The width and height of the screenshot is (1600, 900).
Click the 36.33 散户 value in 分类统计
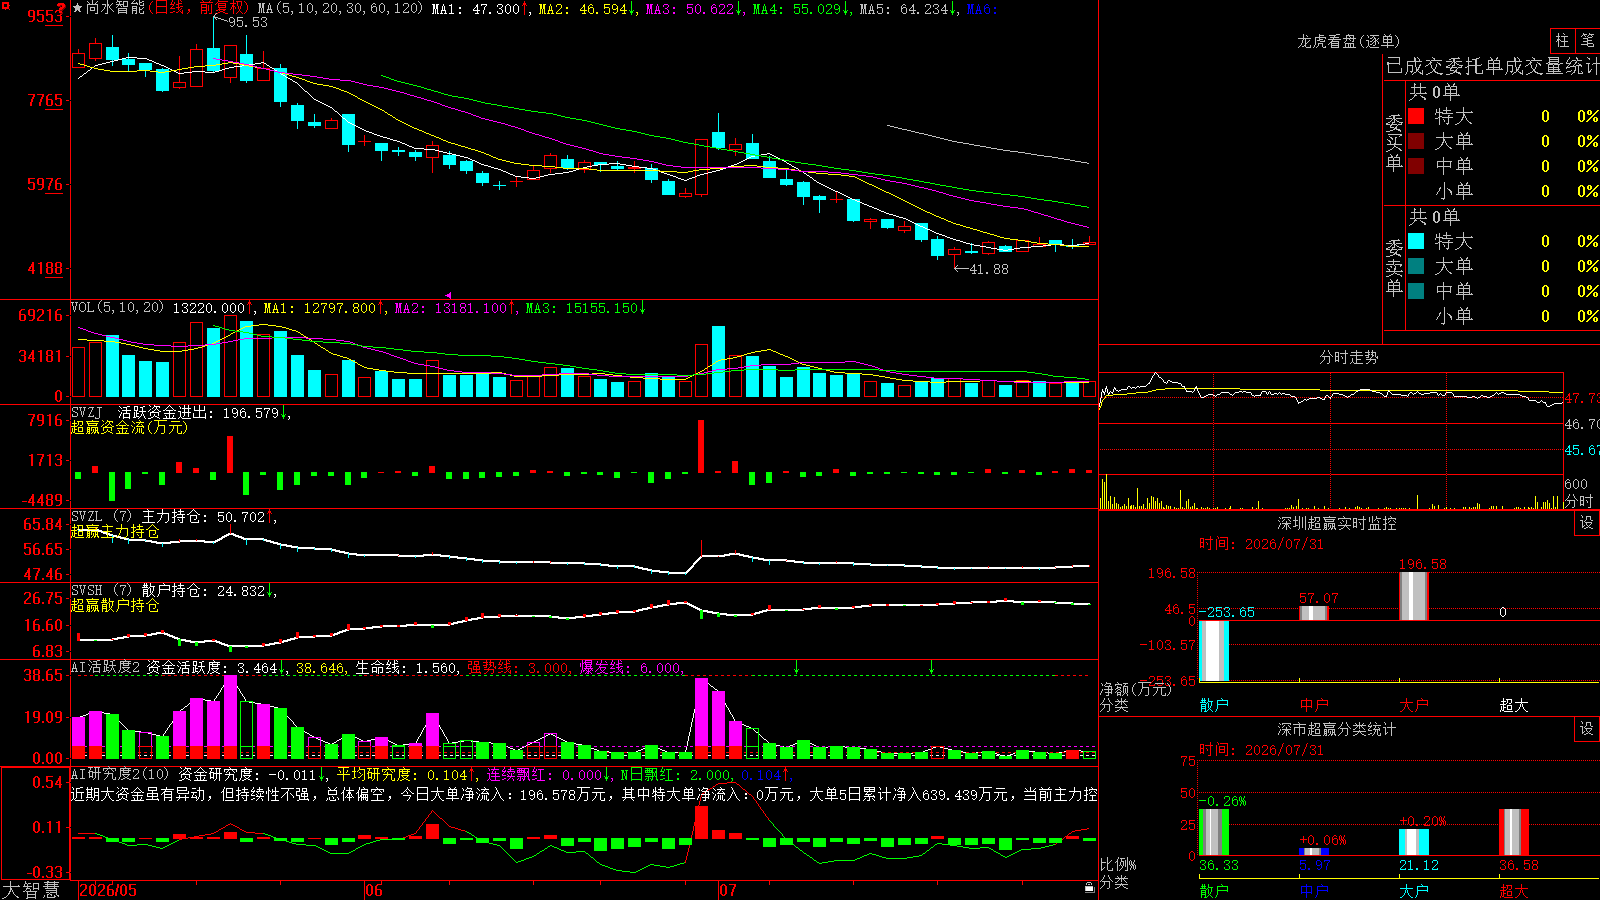click(1218, 865)
